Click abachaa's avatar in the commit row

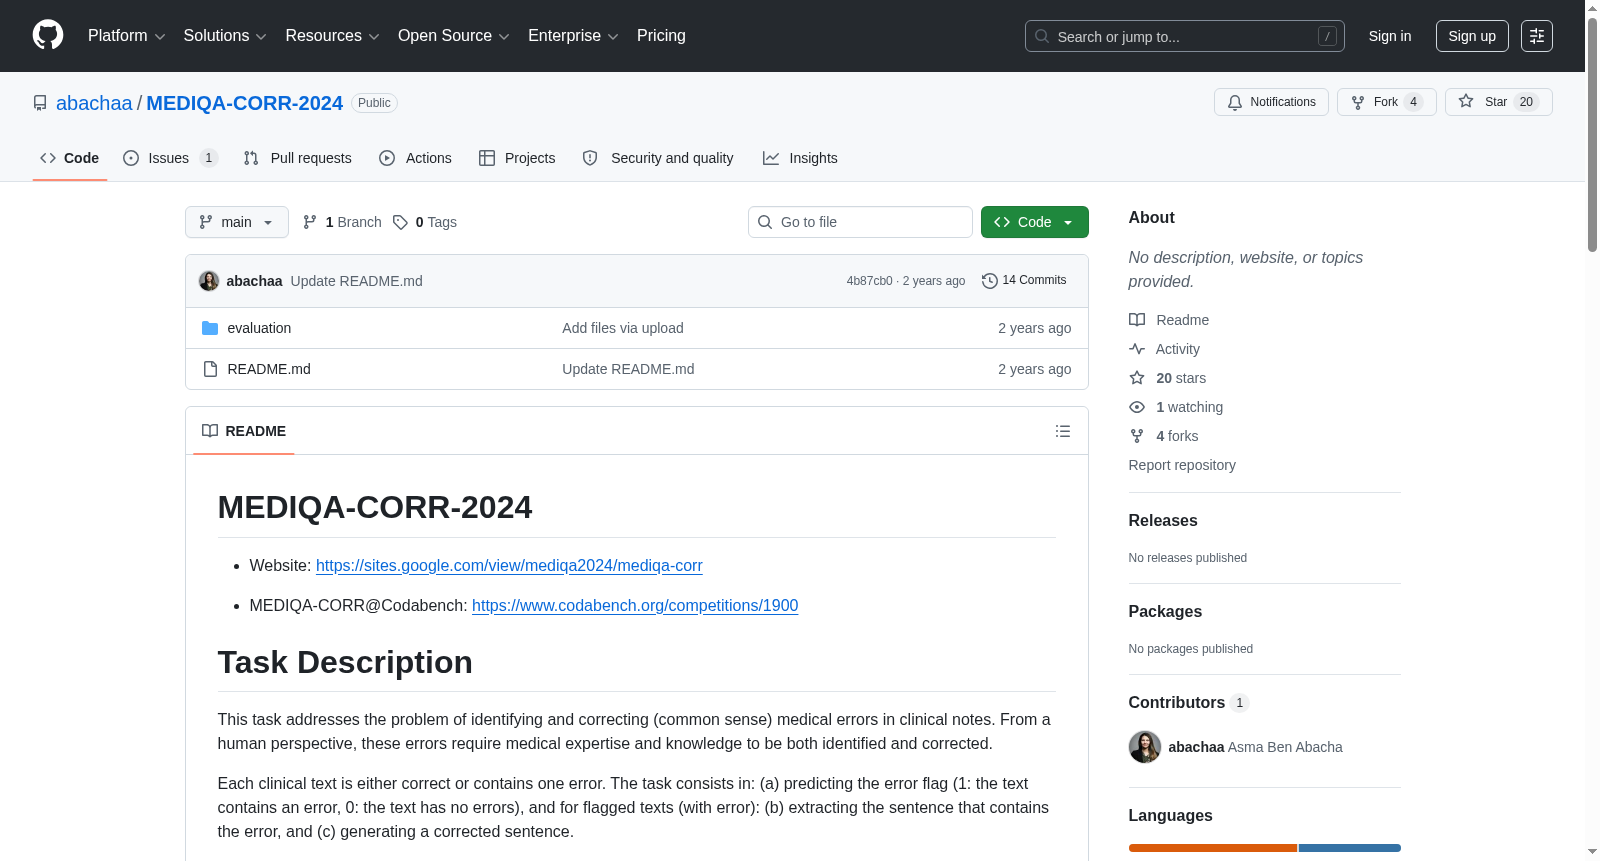point(209,281)
